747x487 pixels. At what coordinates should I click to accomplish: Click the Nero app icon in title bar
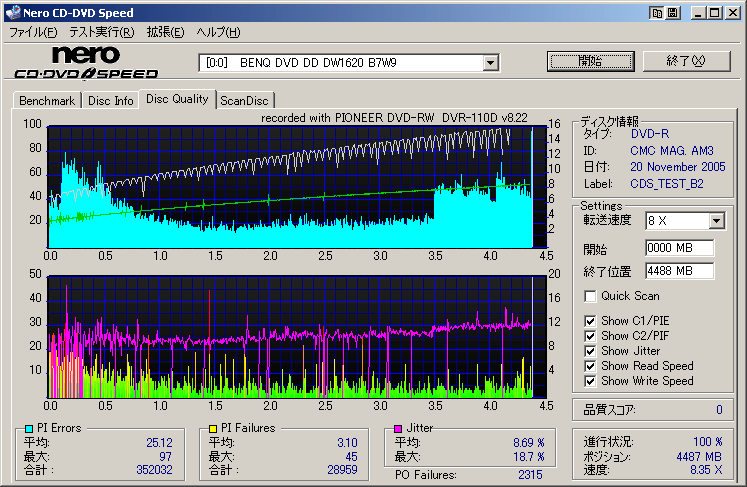point(13,12)
